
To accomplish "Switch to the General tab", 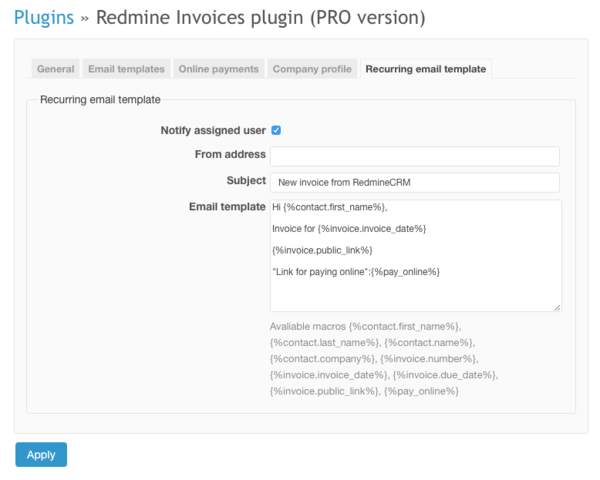I will coord(56,69).
